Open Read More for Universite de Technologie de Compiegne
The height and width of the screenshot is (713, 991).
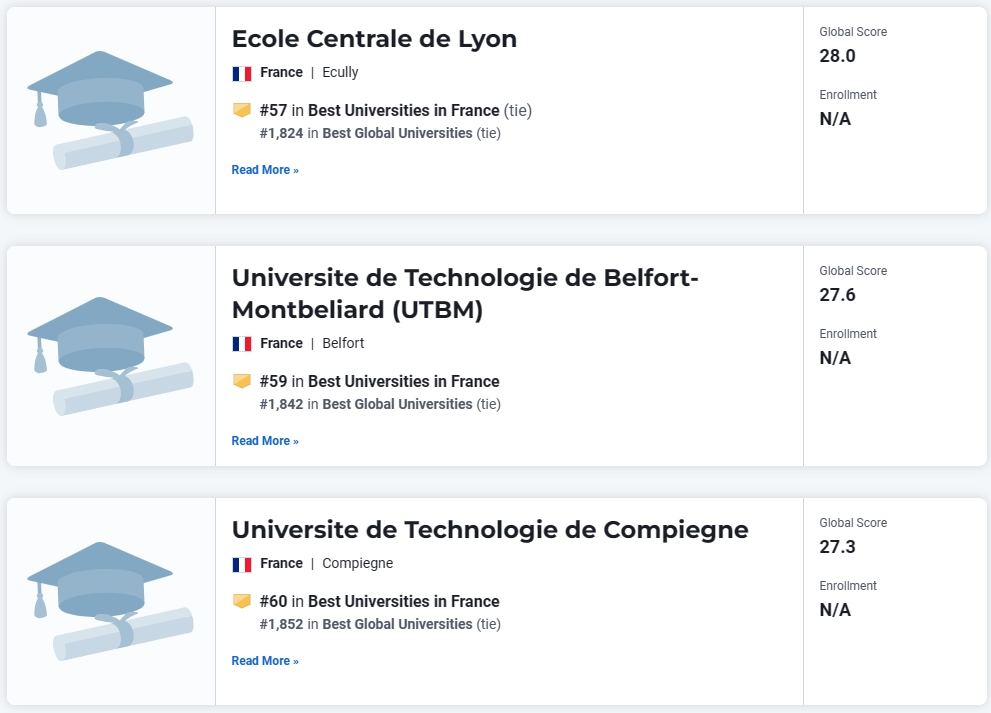click(265, 661)
